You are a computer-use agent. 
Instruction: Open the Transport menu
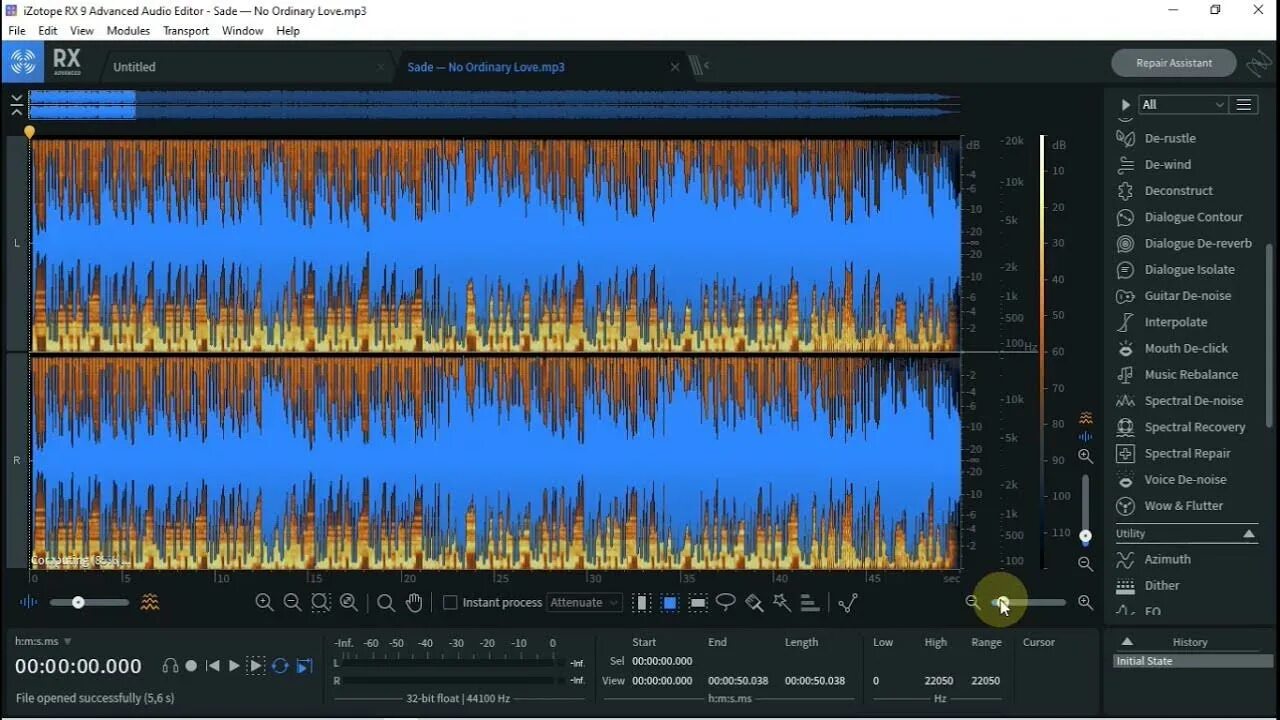[186, 31]
